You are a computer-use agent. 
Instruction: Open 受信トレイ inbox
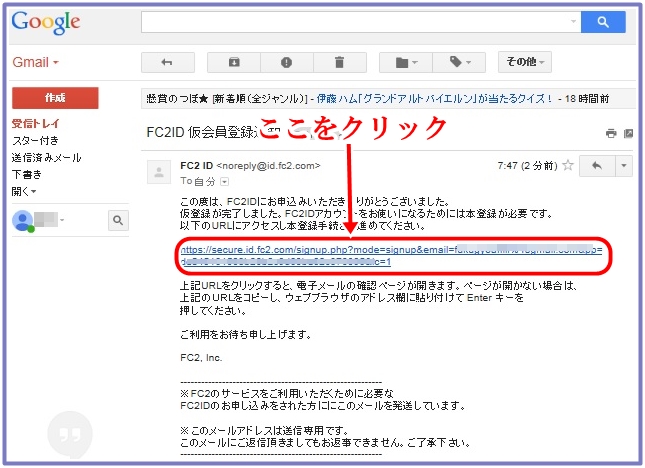[x=35, y=123]
